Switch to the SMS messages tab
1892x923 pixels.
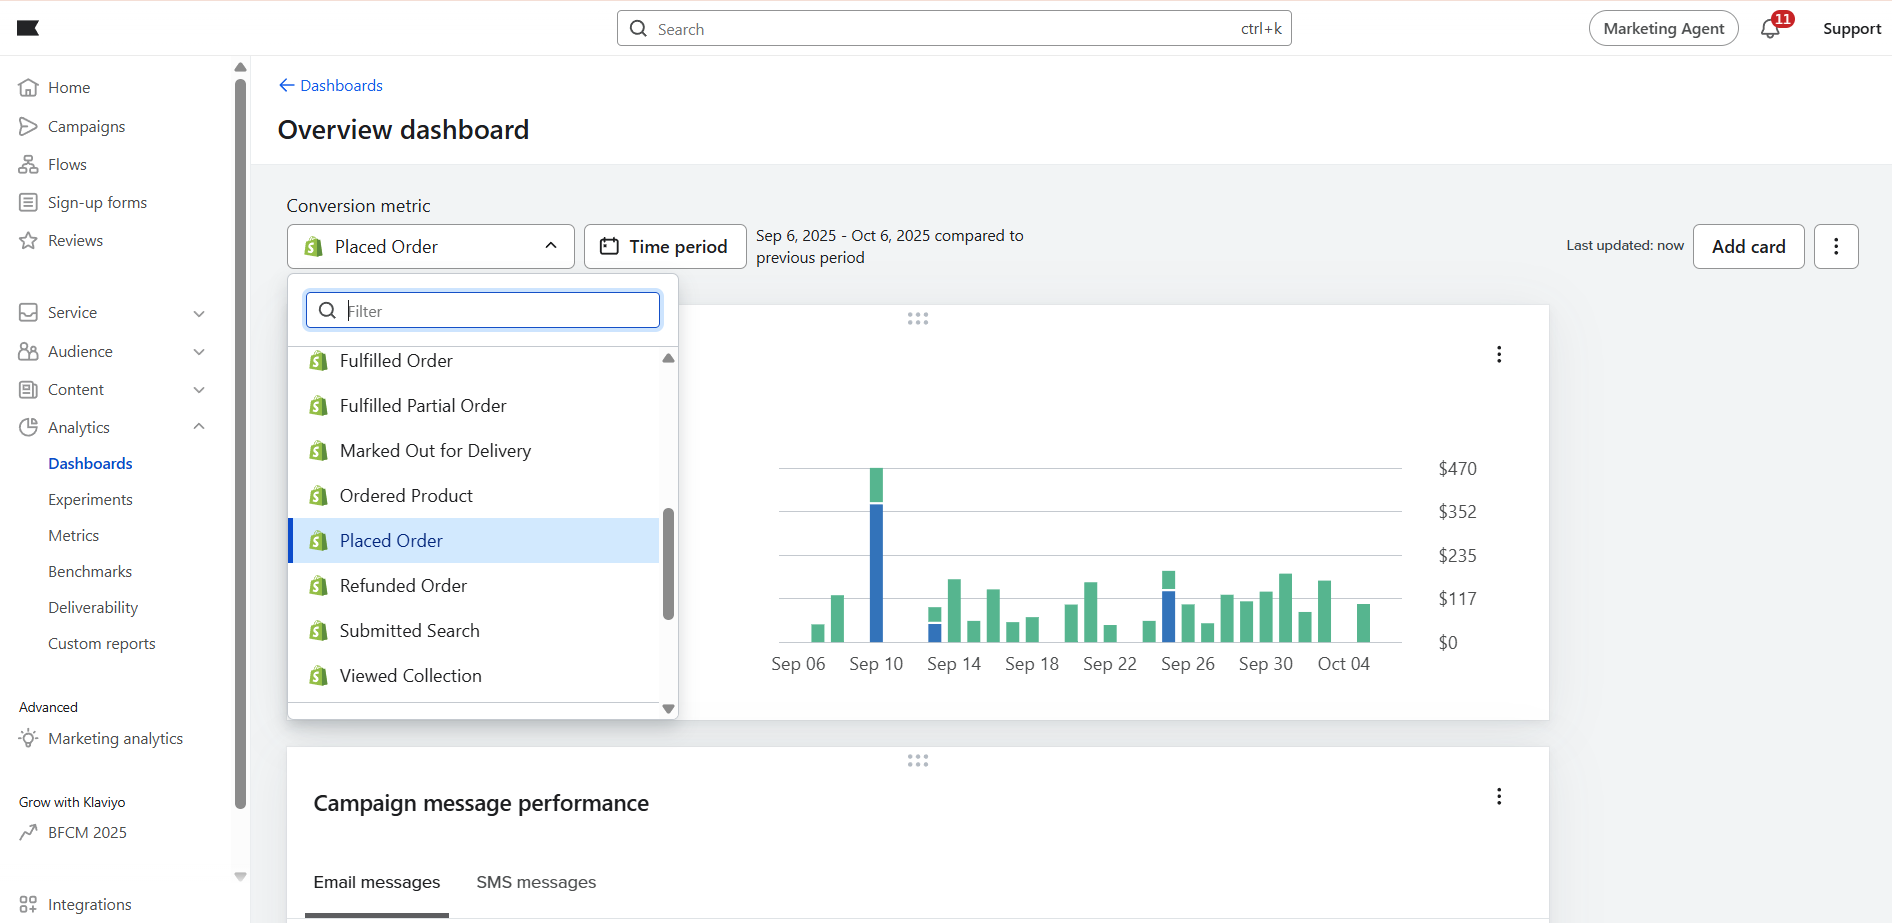pyautogui.click(x=536, y=882)
